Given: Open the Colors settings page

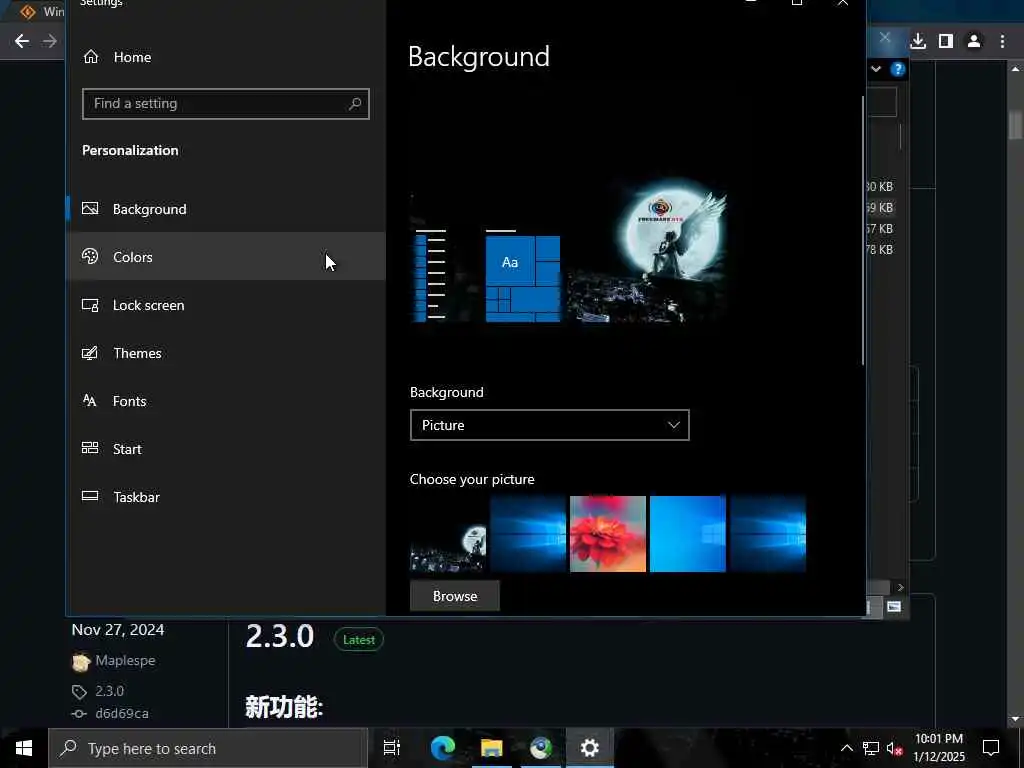Looking at the screenshot, I should click(x=226, y=257).
